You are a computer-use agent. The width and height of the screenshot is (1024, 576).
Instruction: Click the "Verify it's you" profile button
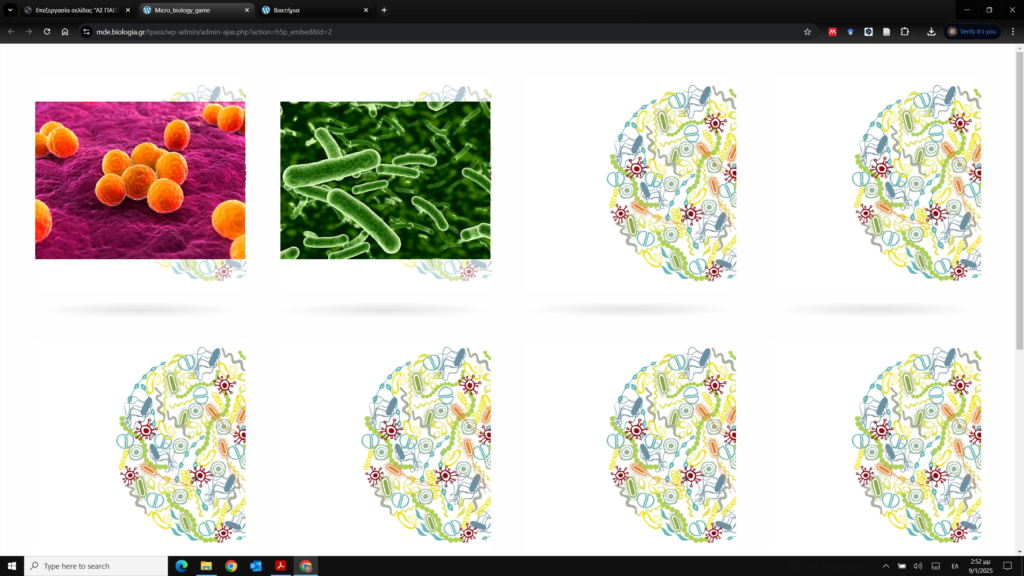(x=972, y=31)
